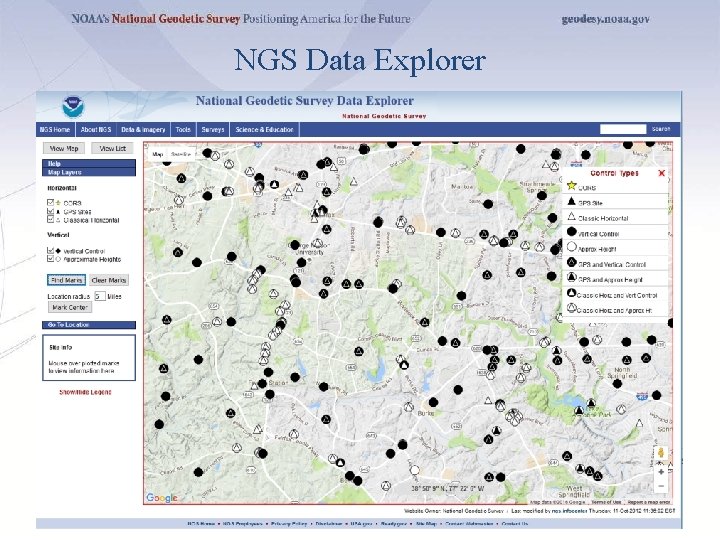720x540 pixels.
Task: Click the Approx Height white circle legend icon
Action: (x=571, y=247)
